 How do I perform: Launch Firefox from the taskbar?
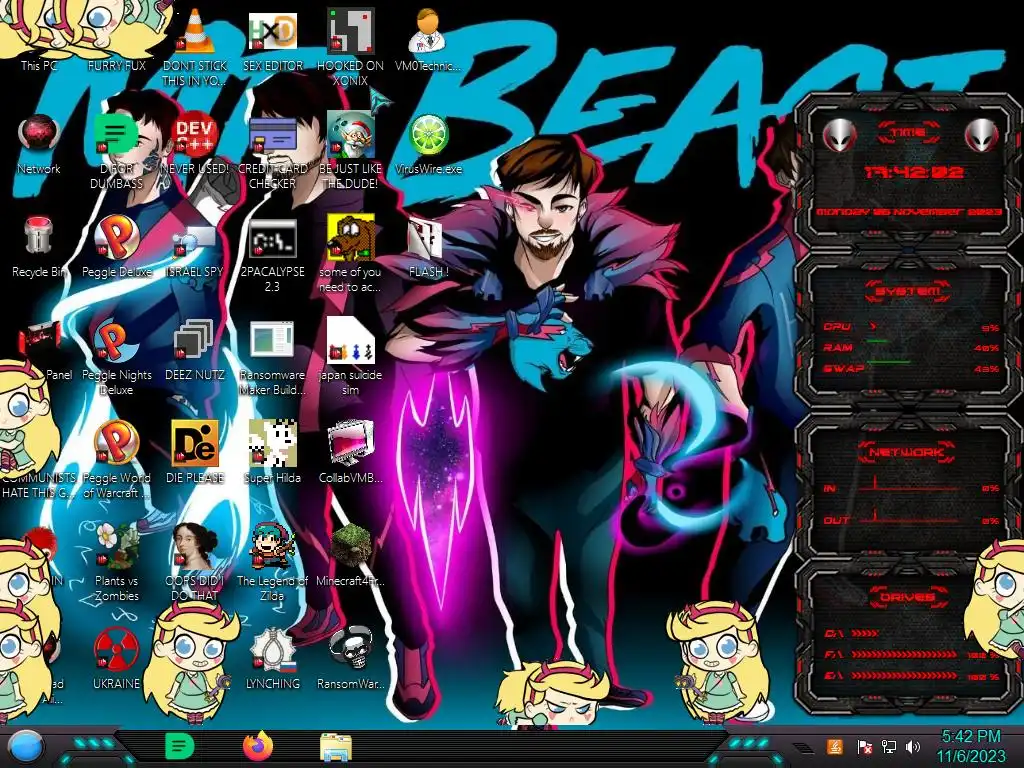(258, 747)
